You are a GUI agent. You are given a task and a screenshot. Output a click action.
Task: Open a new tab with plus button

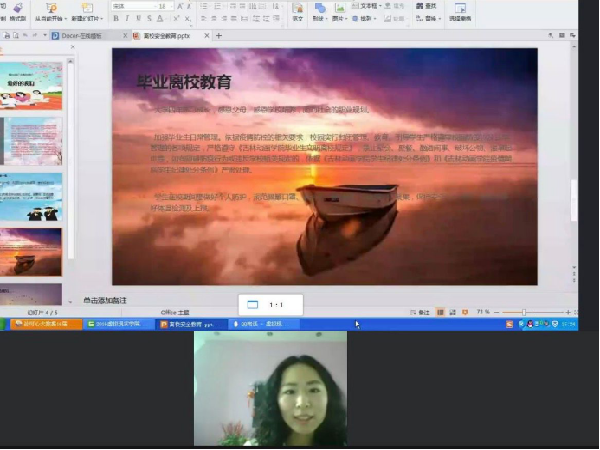[x=219, y=36]
